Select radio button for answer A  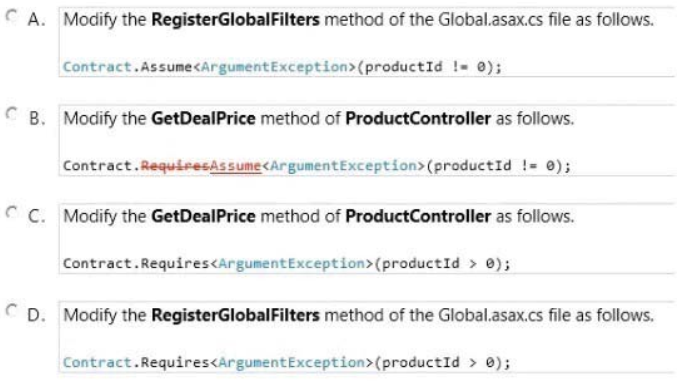[12, 17]
